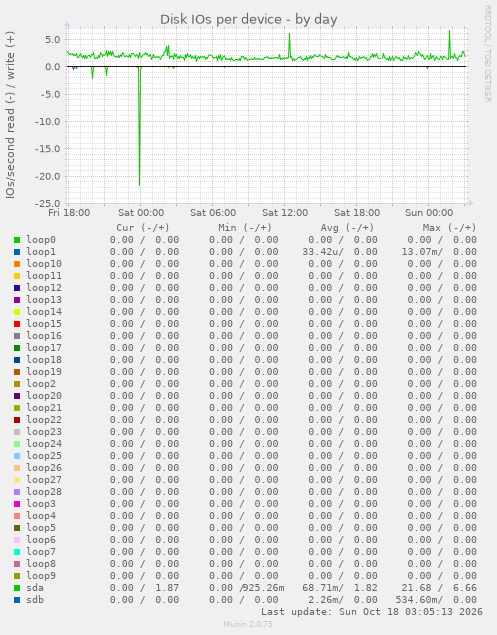Click sdb max value '534.60m'
The image size is (497, 635).
coord(417,600)
